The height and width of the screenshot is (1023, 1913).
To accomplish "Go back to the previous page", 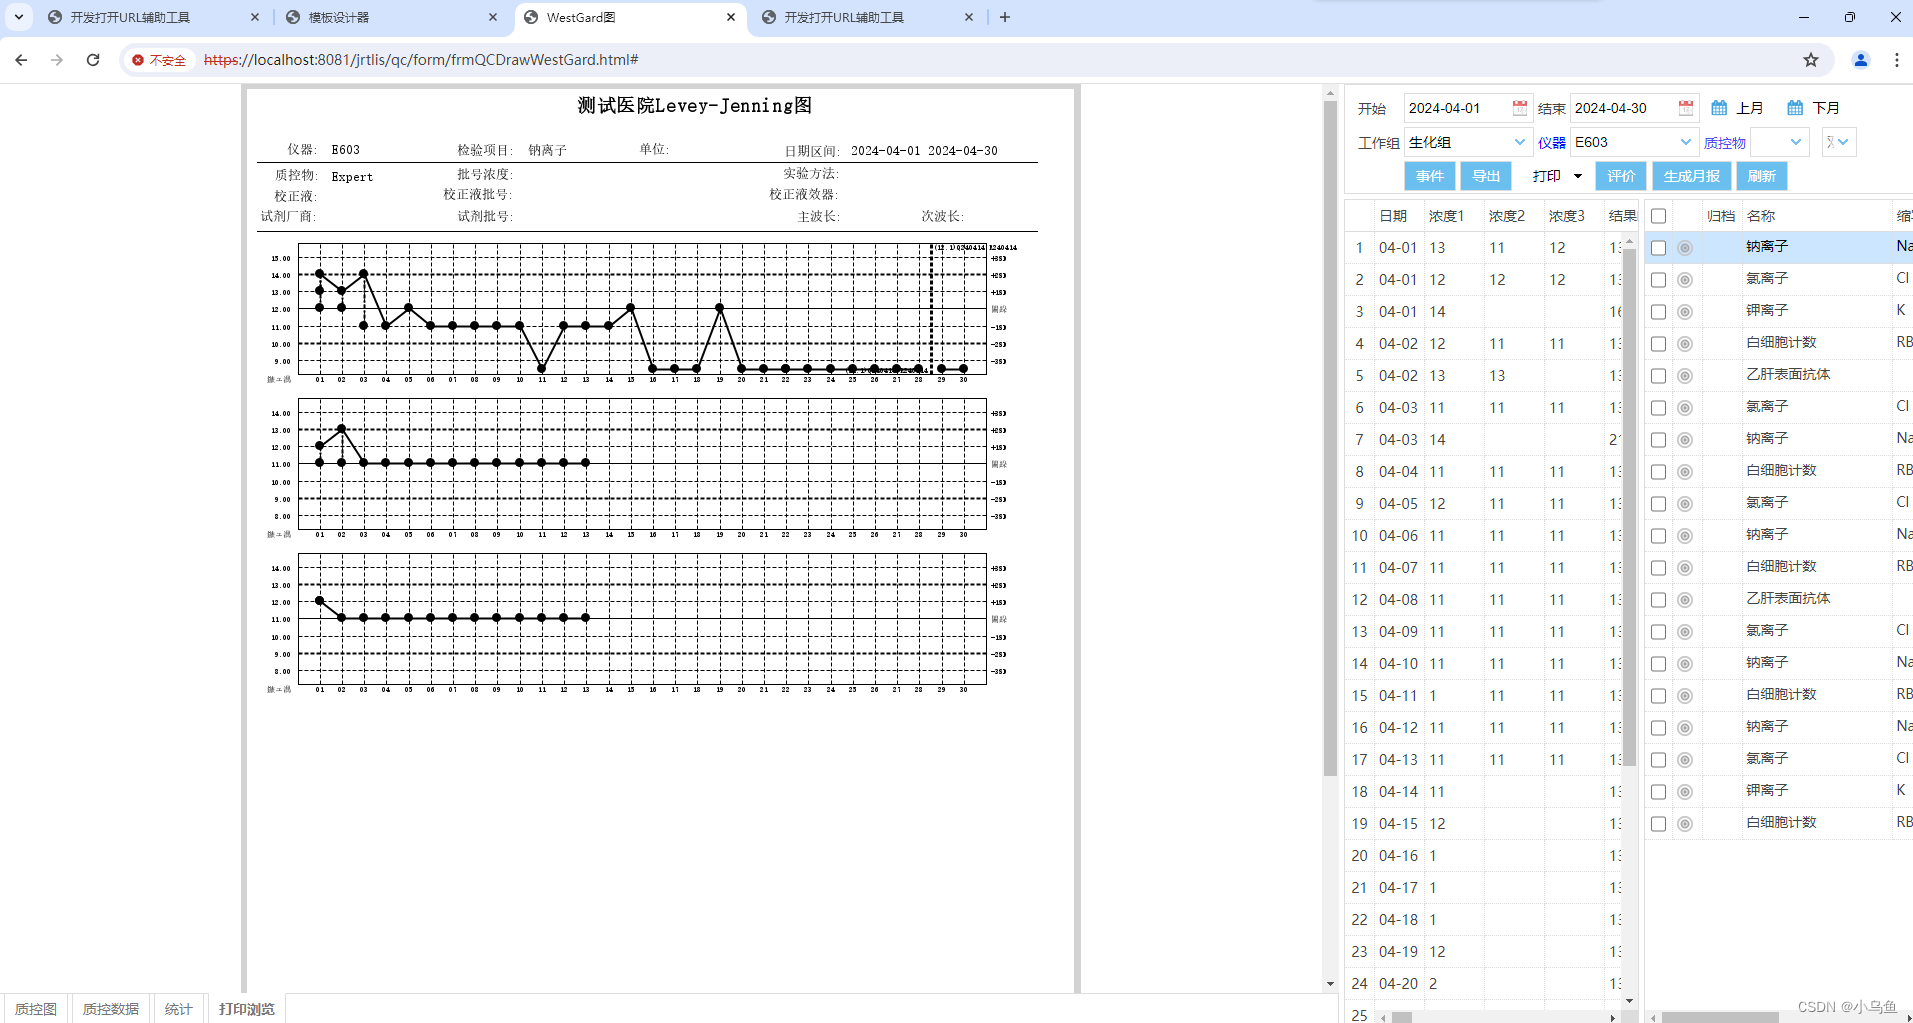I will click(21, 60).
